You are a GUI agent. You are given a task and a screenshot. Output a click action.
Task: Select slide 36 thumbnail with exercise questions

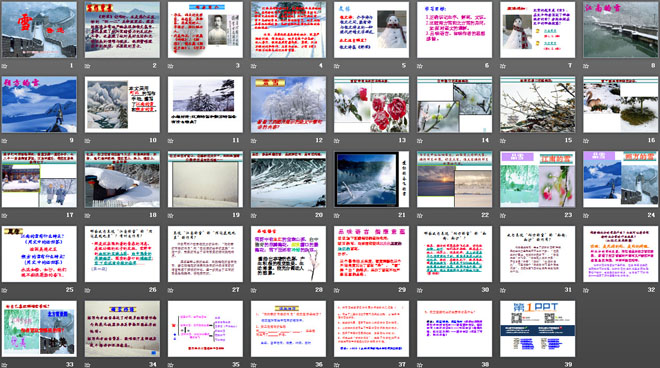(288, 329)
